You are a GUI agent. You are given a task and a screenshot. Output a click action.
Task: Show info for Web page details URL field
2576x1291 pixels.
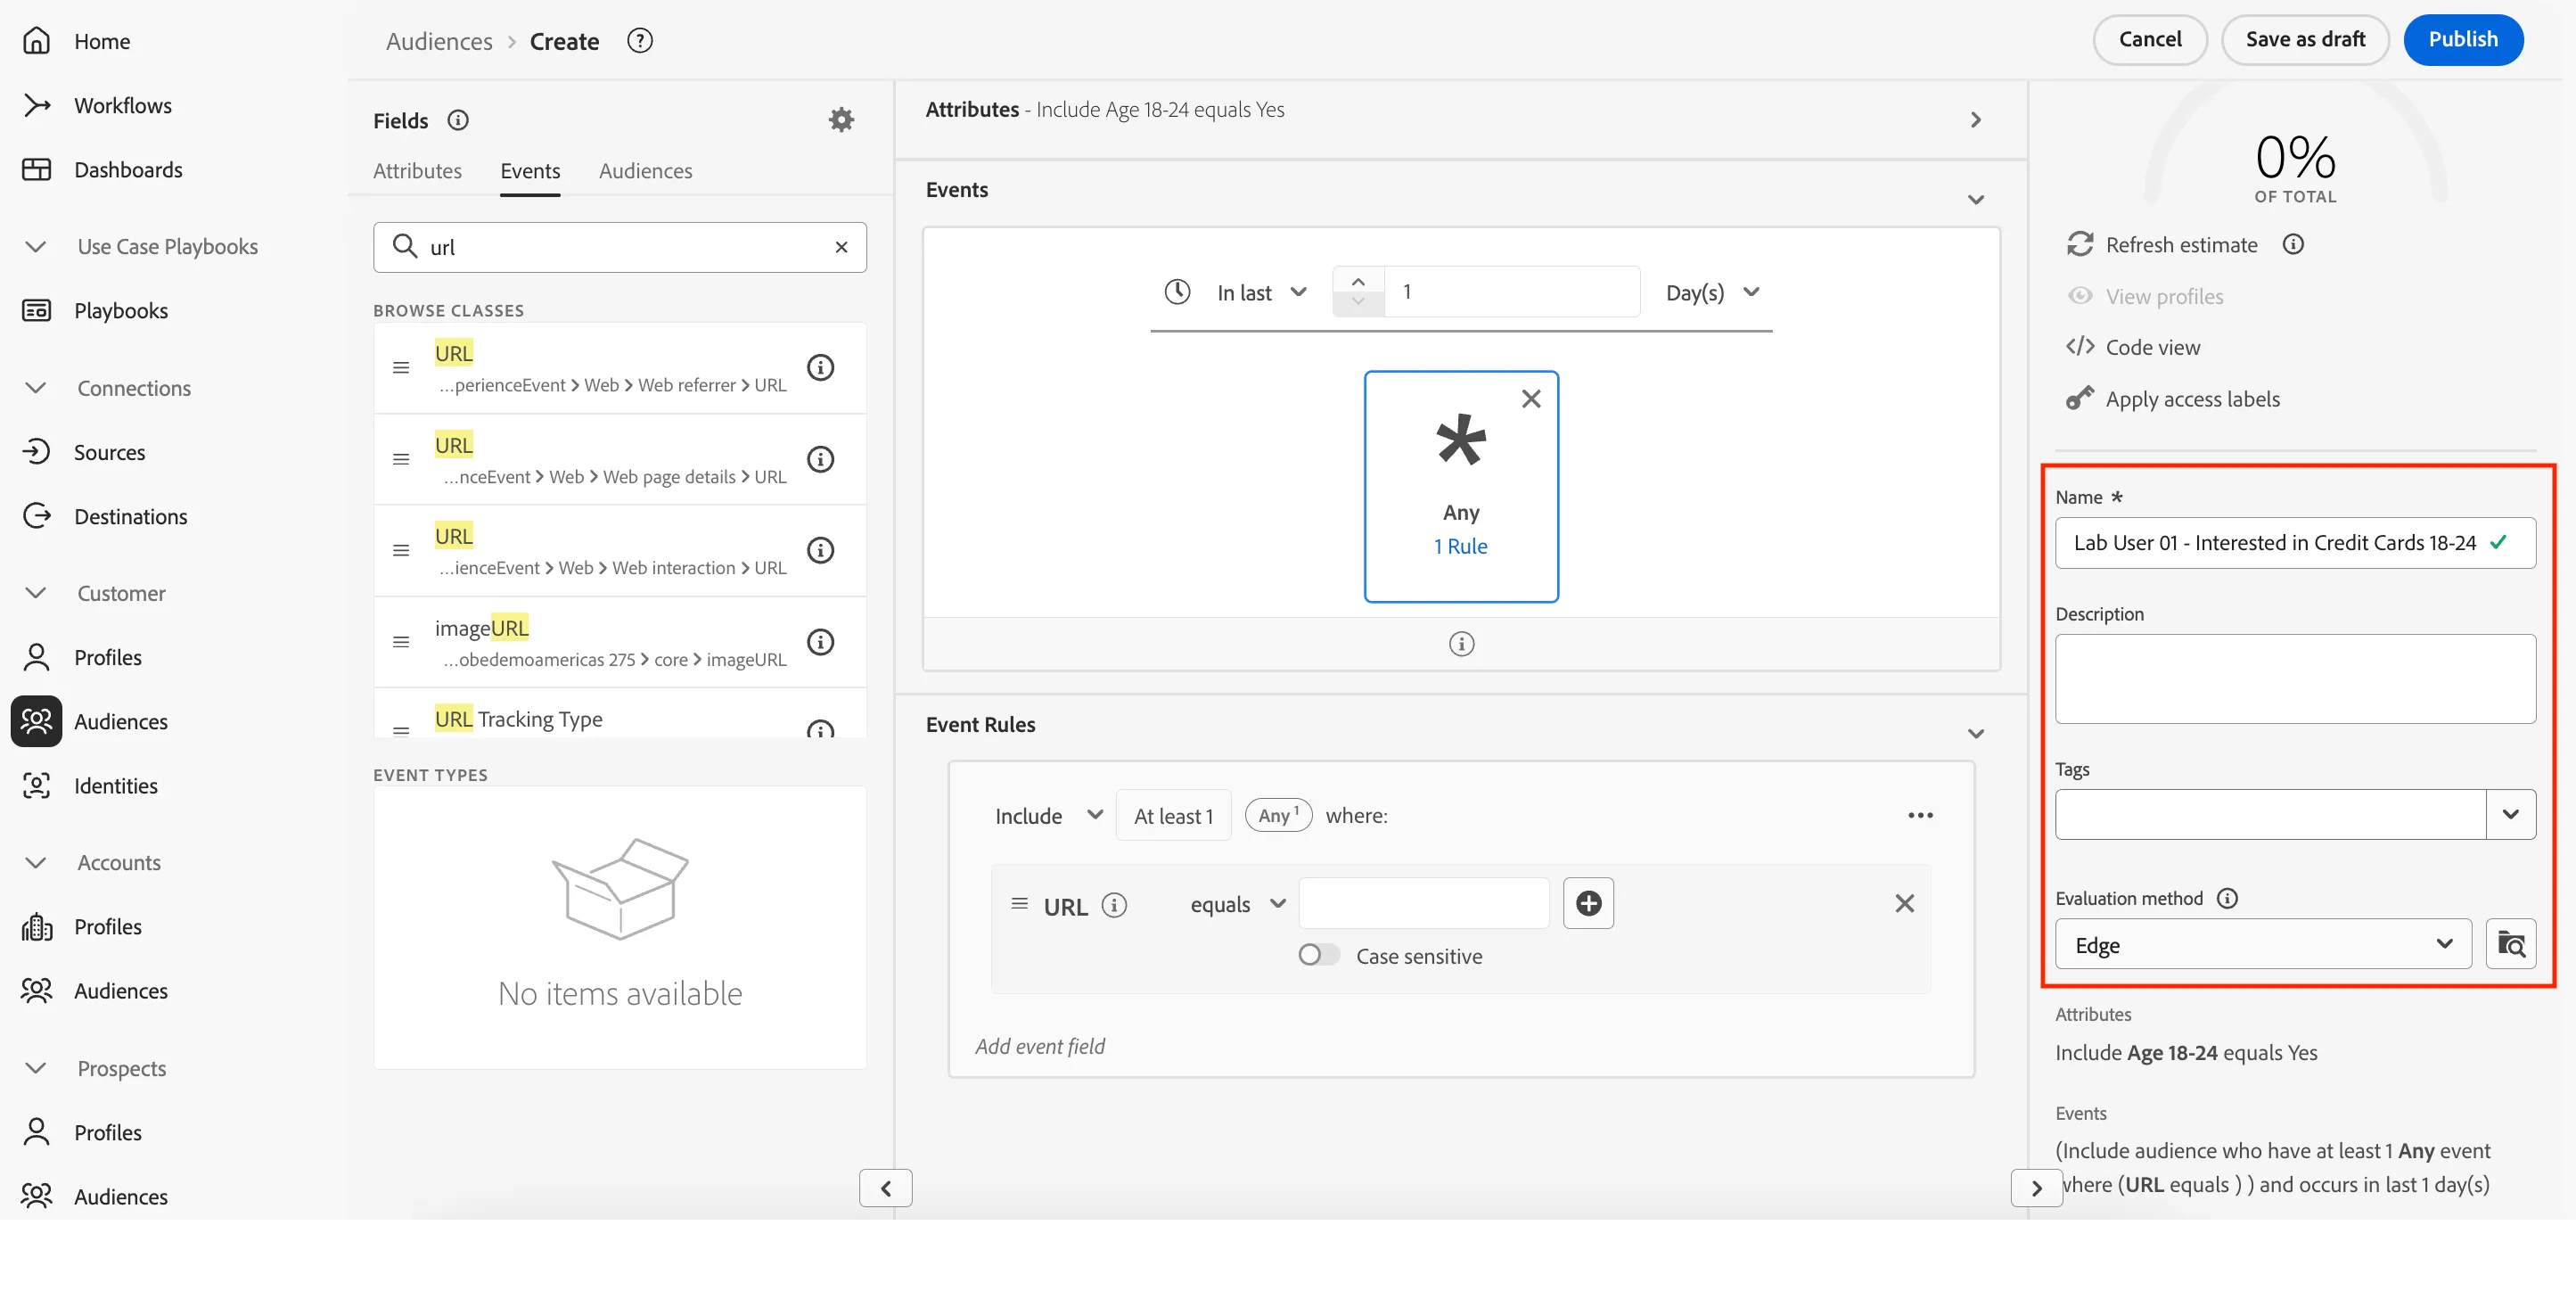pos(820,459)
